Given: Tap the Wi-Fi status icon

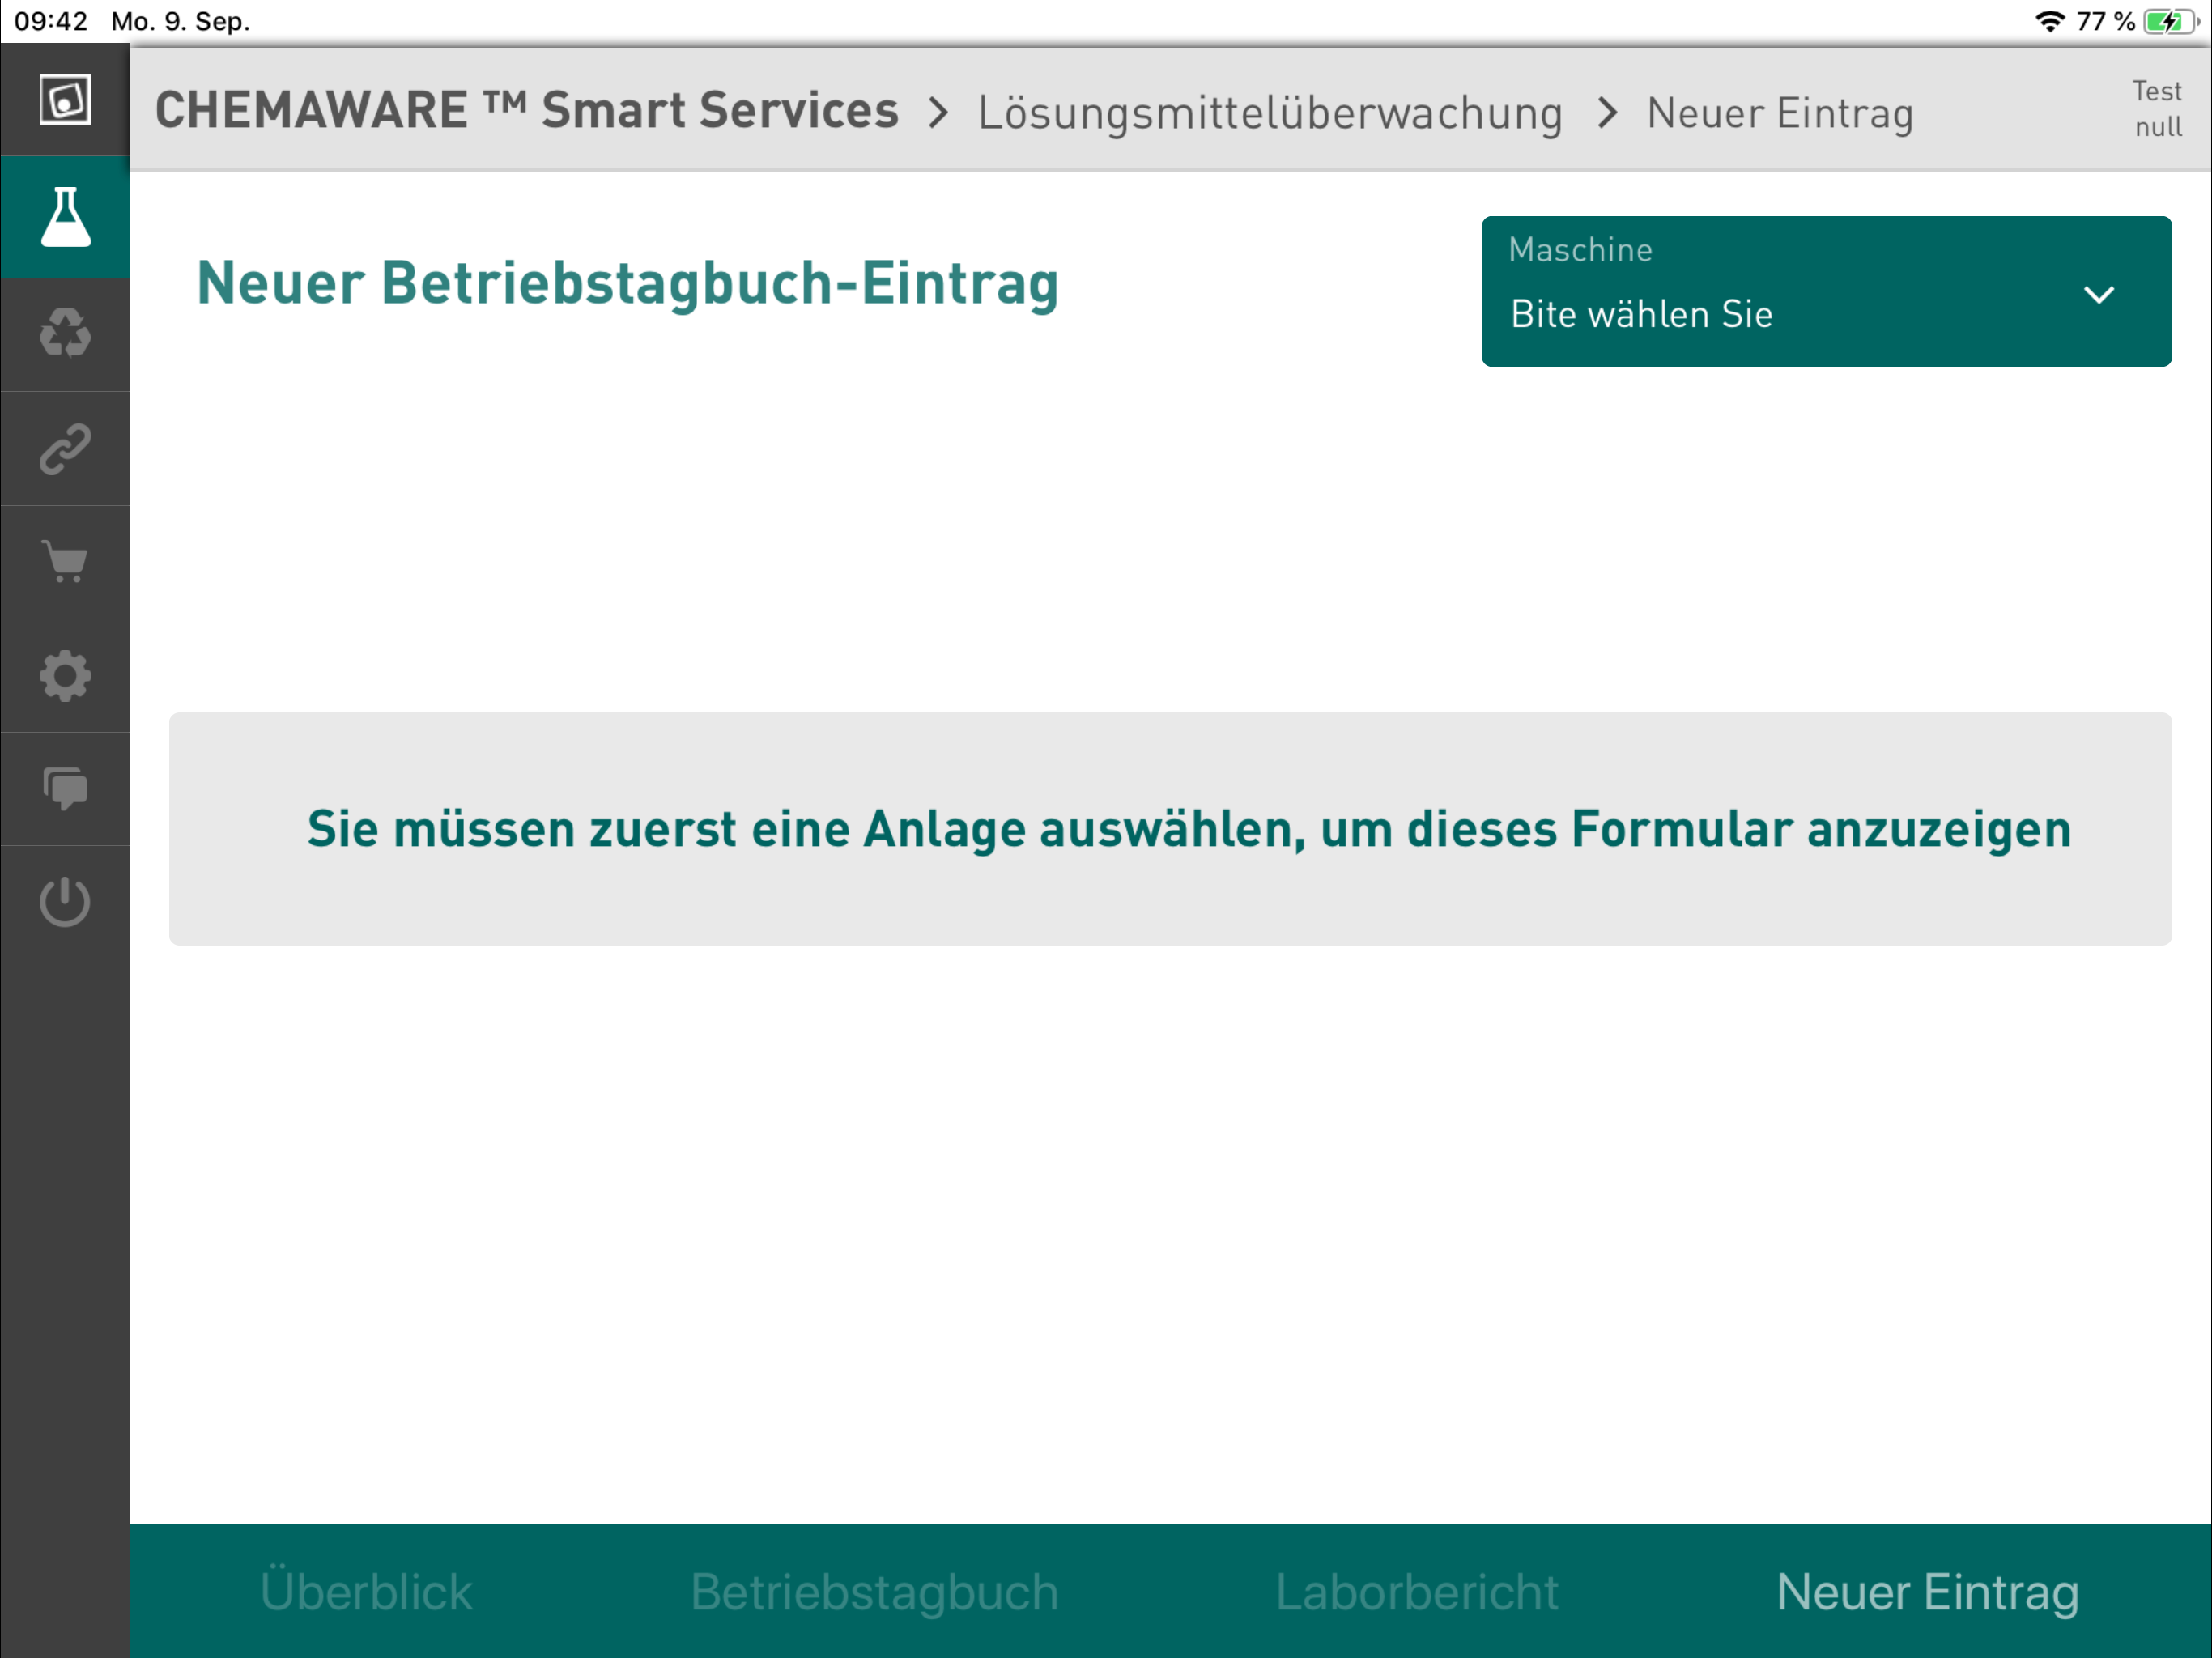Looking at the screenshot, I should [2049, 20].
